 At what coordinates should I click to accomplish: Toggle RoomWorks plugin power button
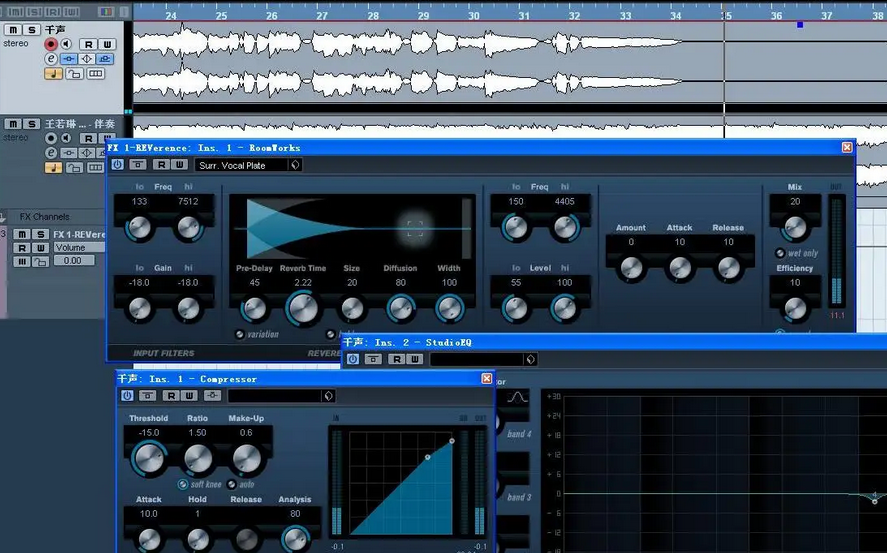[117, 165]
